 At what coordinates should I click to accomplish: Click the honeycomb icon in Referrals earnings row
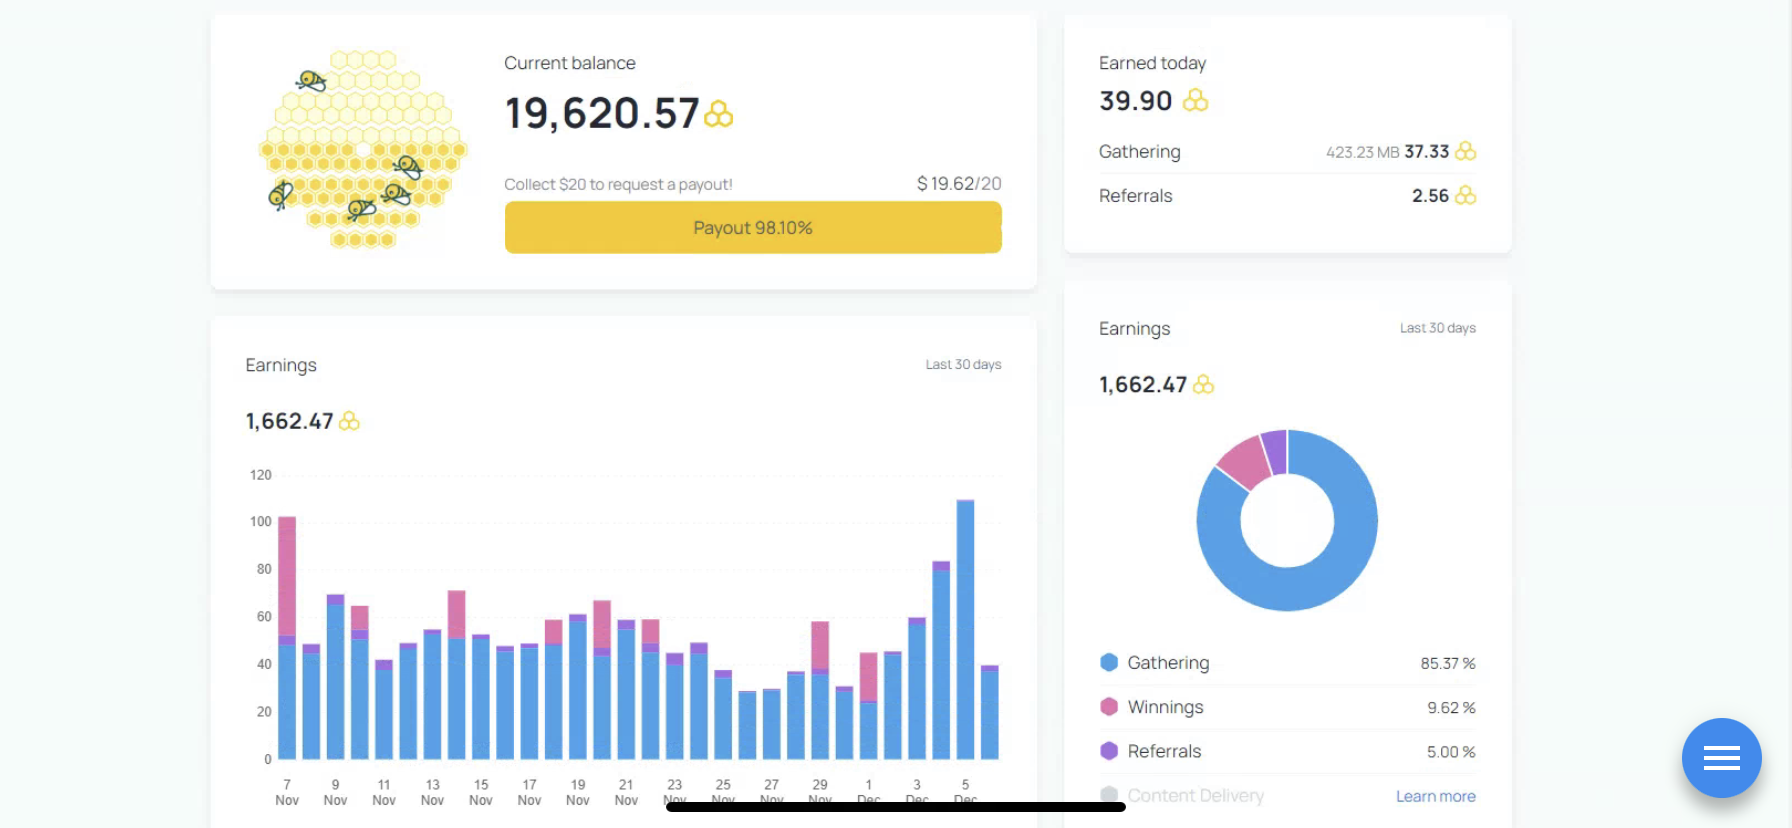point(1465,195)
